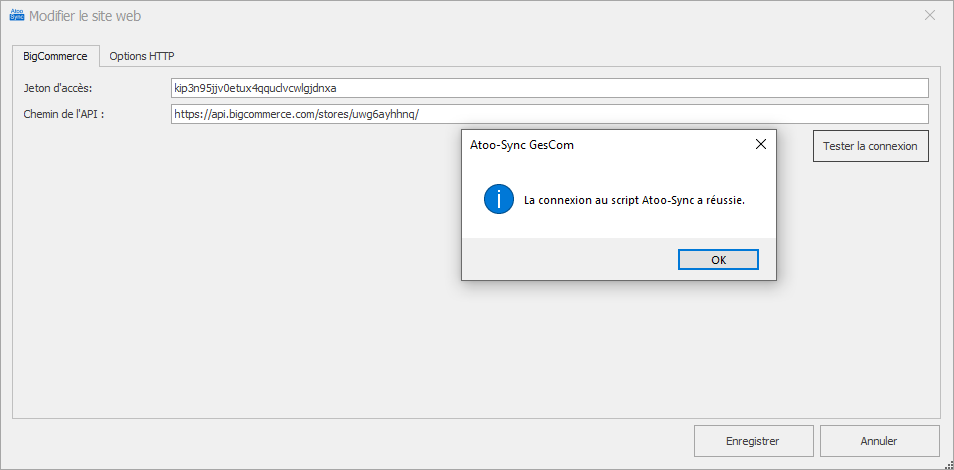Click the Atoo-Sync app icon in title bar
The image size is (954, 470).
16,16
